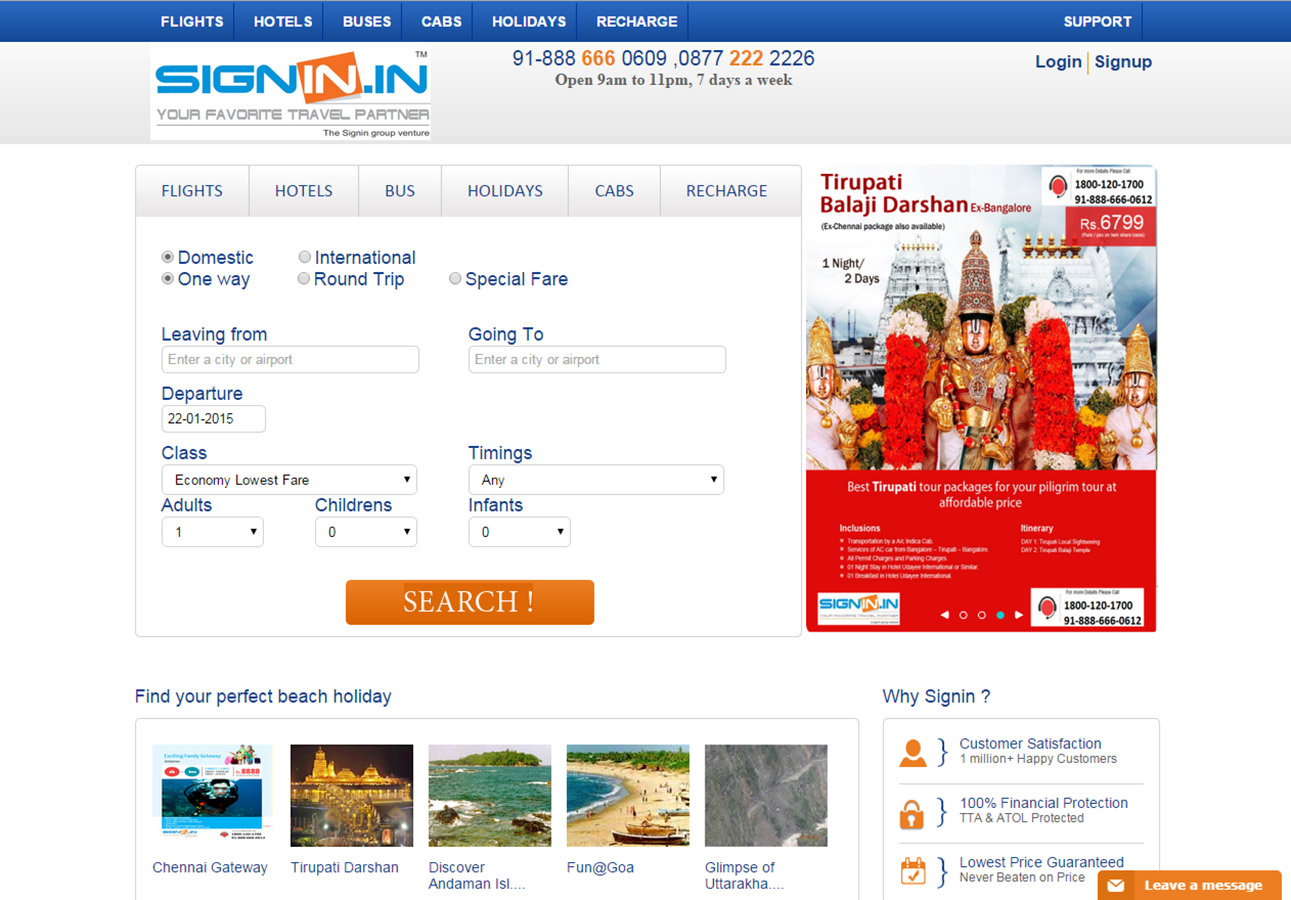1291x900 pixels.
Task: Click the Financial Protection padlock icon
Action: pyautogui.click(x=911, y=813)
